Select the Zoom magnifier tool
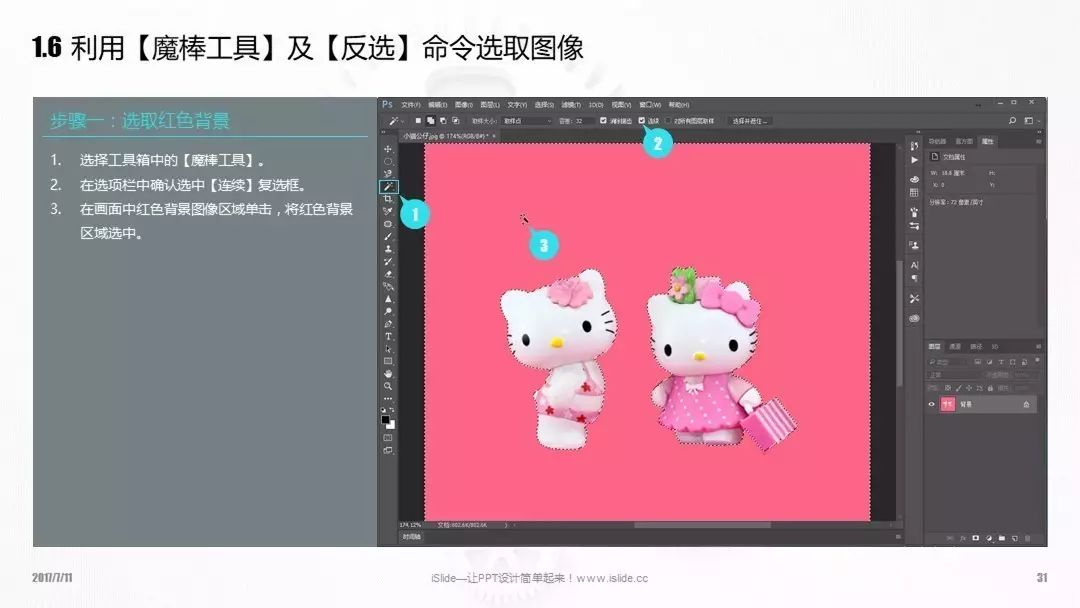 [388, 386]
